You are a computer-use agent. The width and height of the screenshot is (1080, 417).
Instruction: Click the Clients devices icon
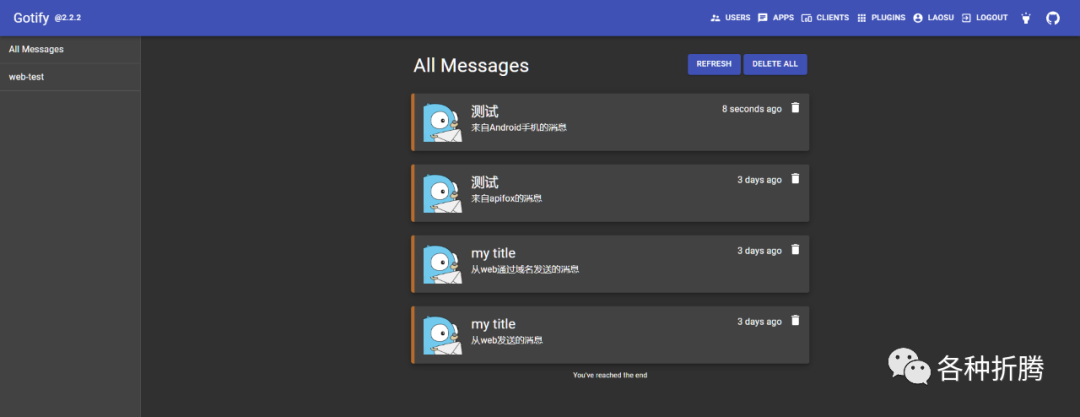807,18
